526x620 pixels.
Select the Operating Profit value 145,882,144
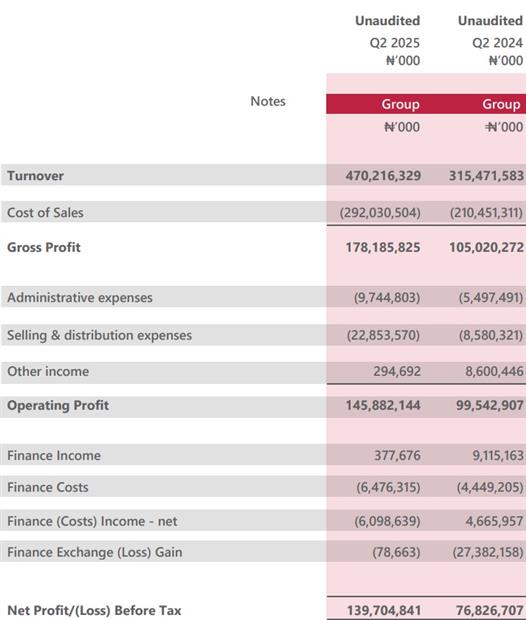(x=383, y=406)
